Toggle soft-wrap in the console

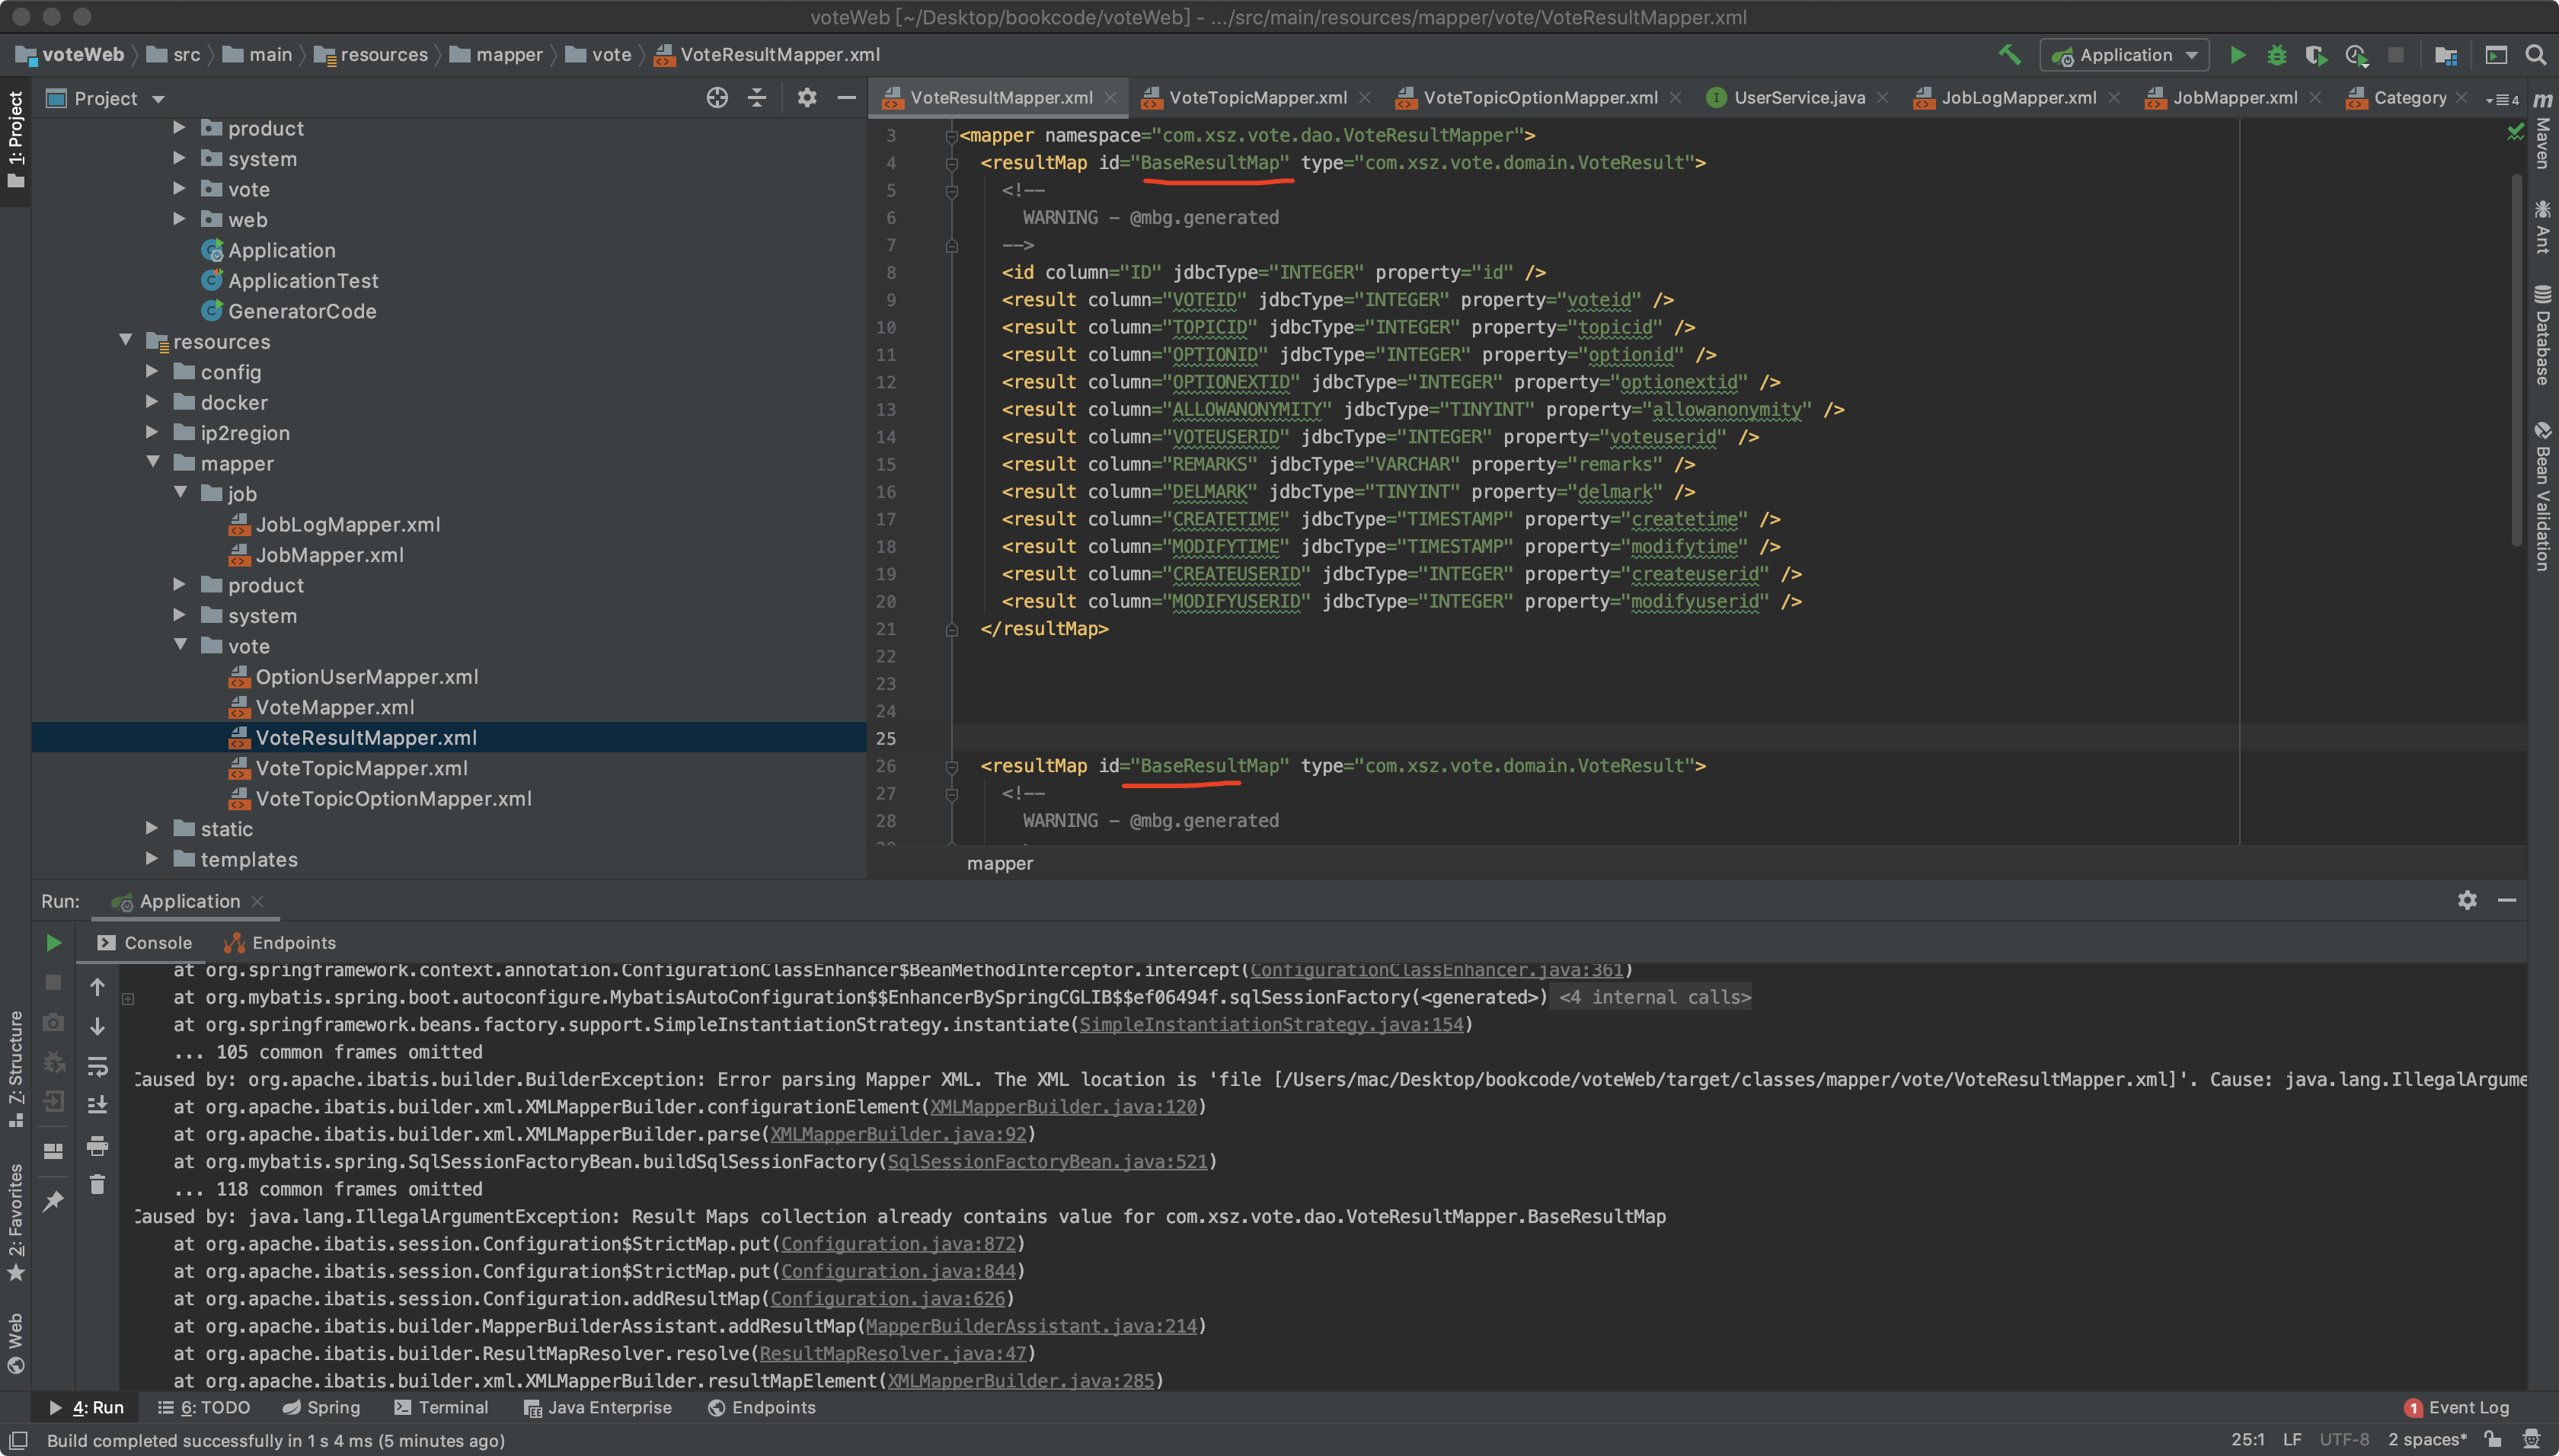click(97, 1066)
